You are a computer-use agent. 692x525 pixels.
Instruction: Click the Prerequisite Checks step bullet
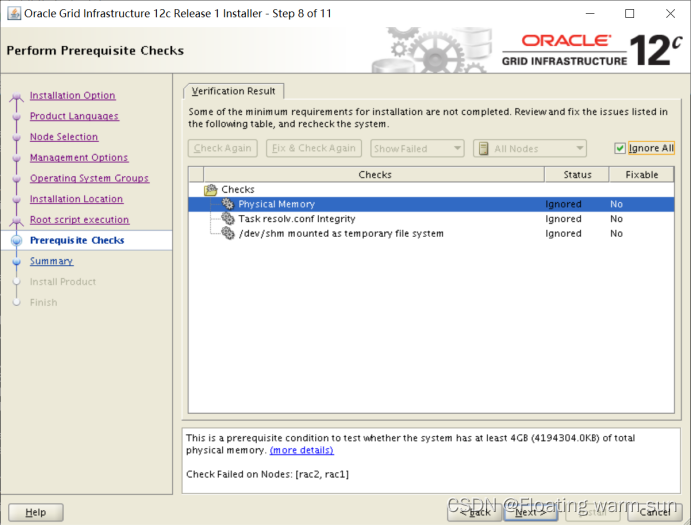pyautogui.click(x=17, y=240)
